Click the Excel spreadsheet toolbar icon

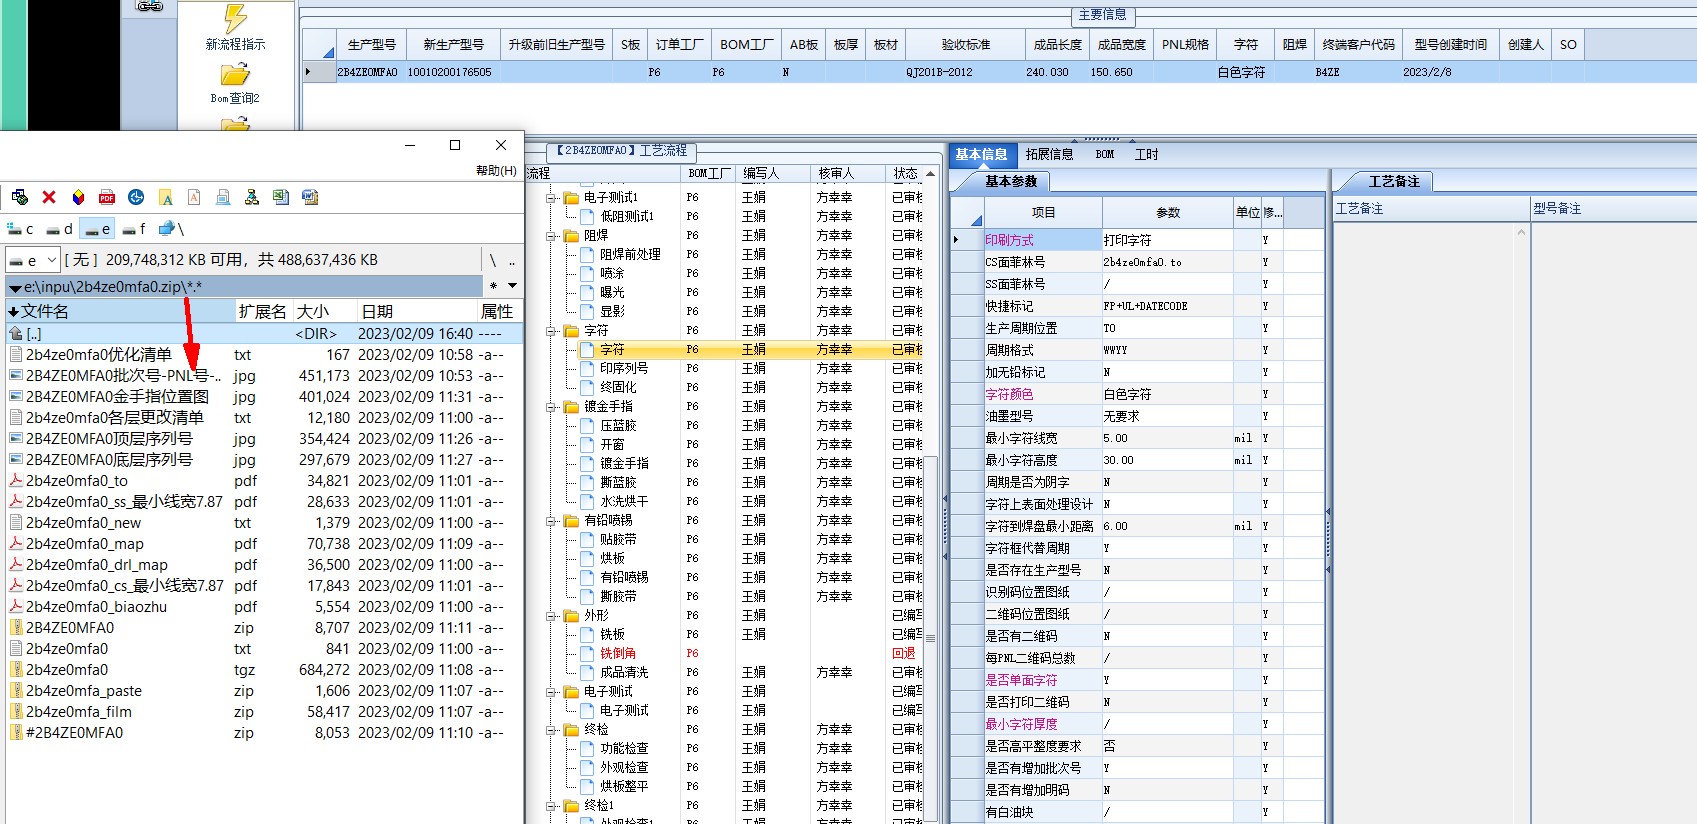[281, 197]
